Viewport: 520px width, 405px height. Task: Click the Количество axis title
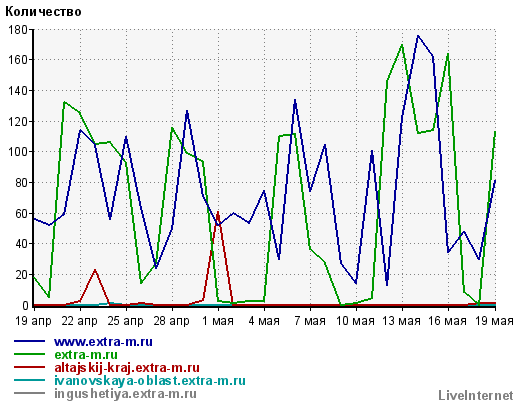(43, 12)
